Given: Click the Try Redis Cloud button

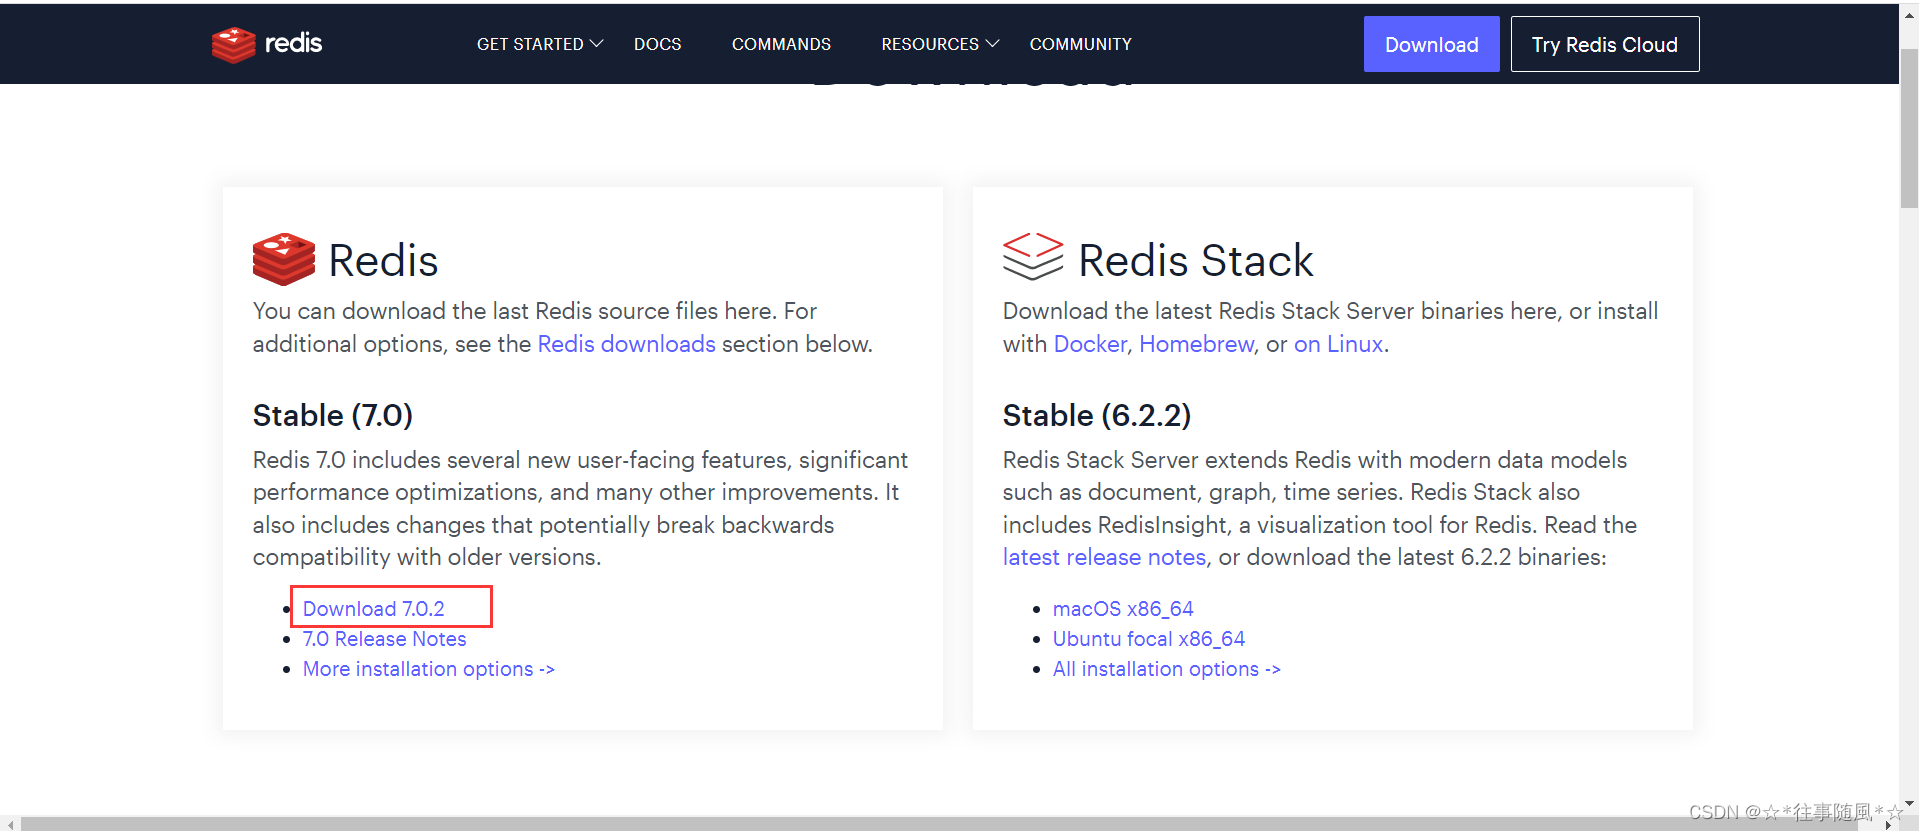Looking at the screenshot, I should point(1605,44).
